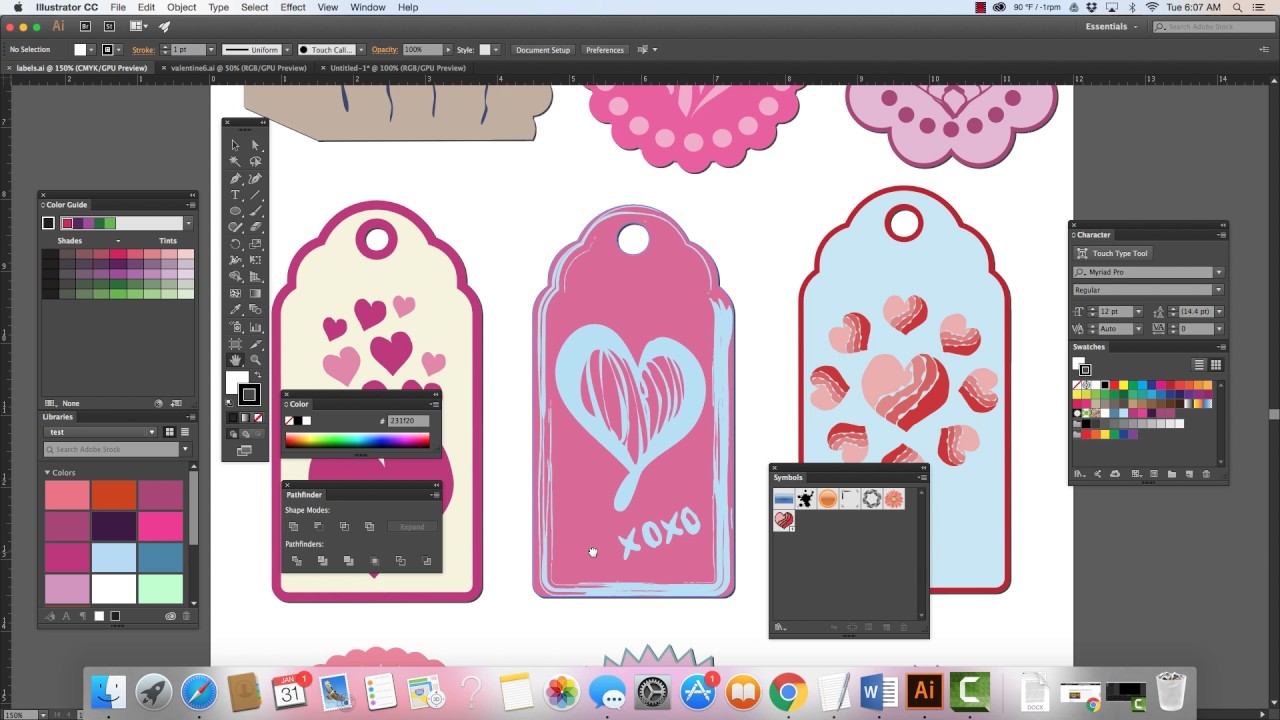Select the Zoom tool
1280x720 pixels.
click(x=255, y=360)
